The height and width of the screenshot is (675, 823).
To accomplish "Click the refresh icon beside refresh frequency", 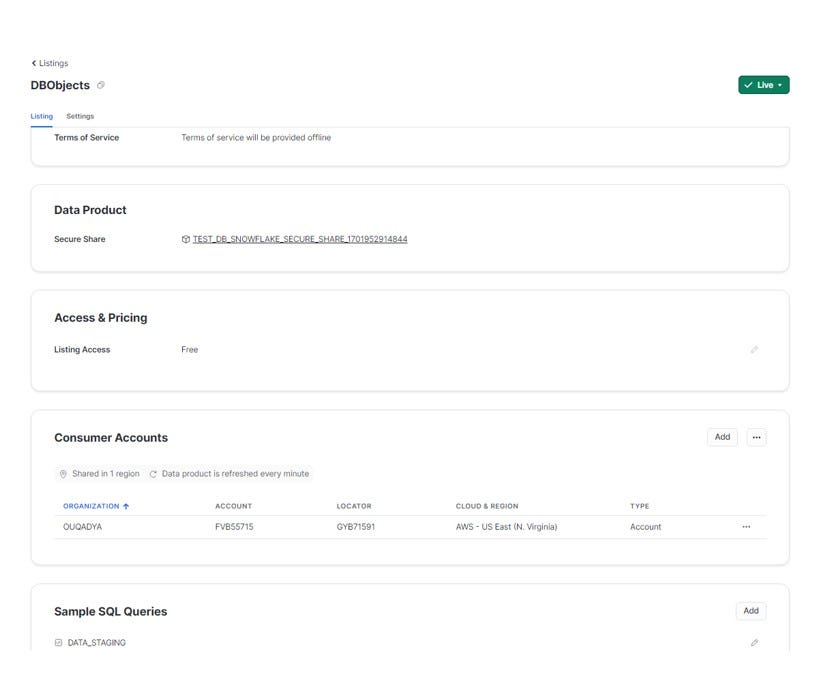I will point(153,474).
